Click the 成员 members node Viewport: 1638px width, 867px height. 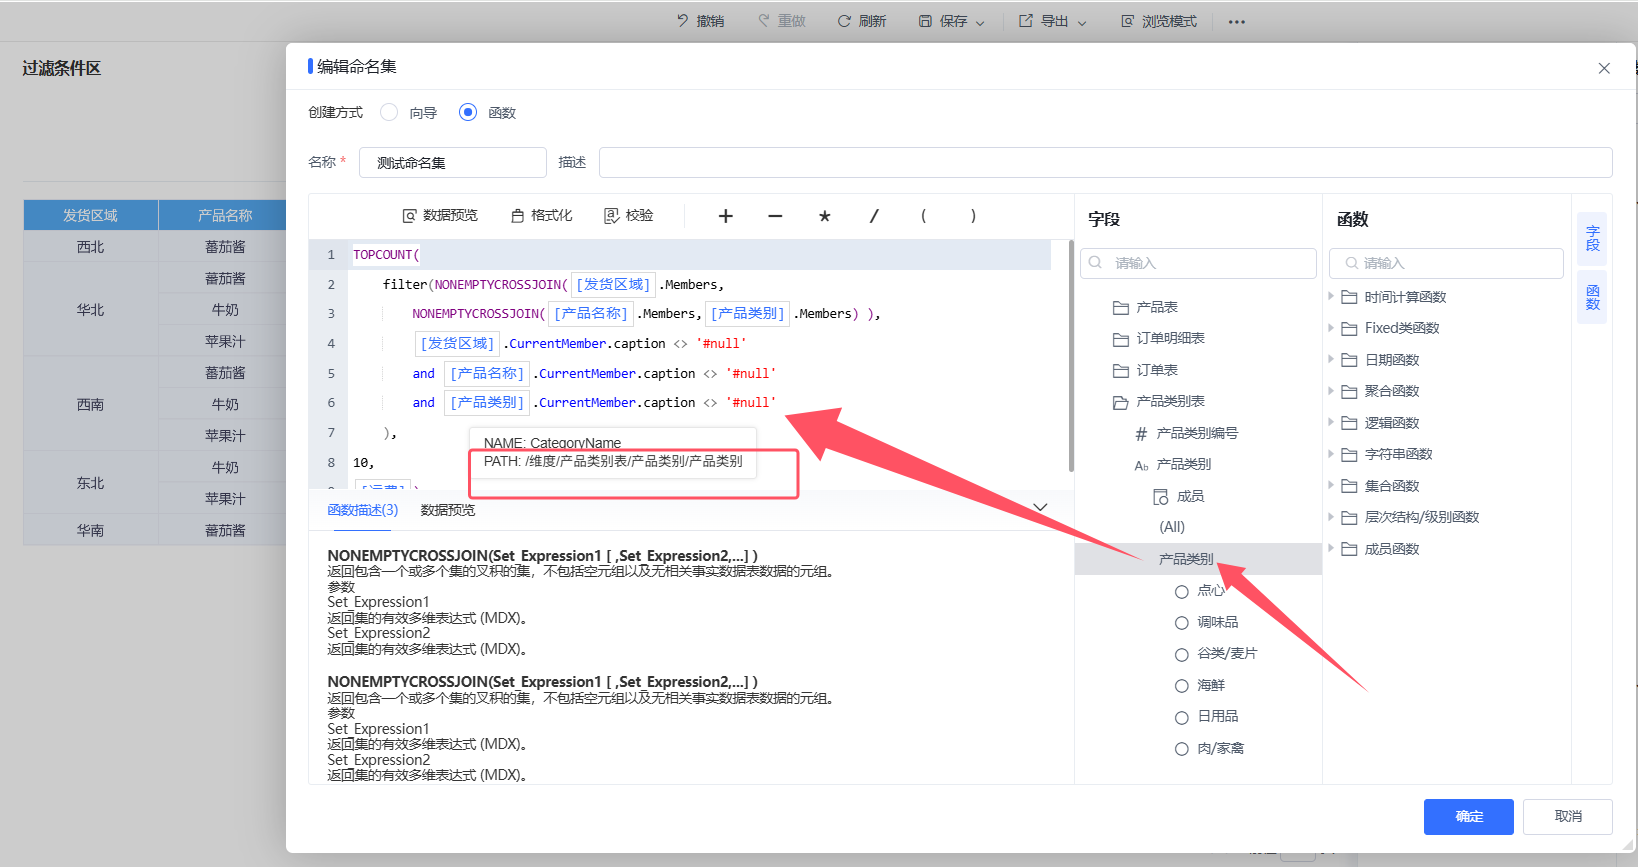[1178, 496]
